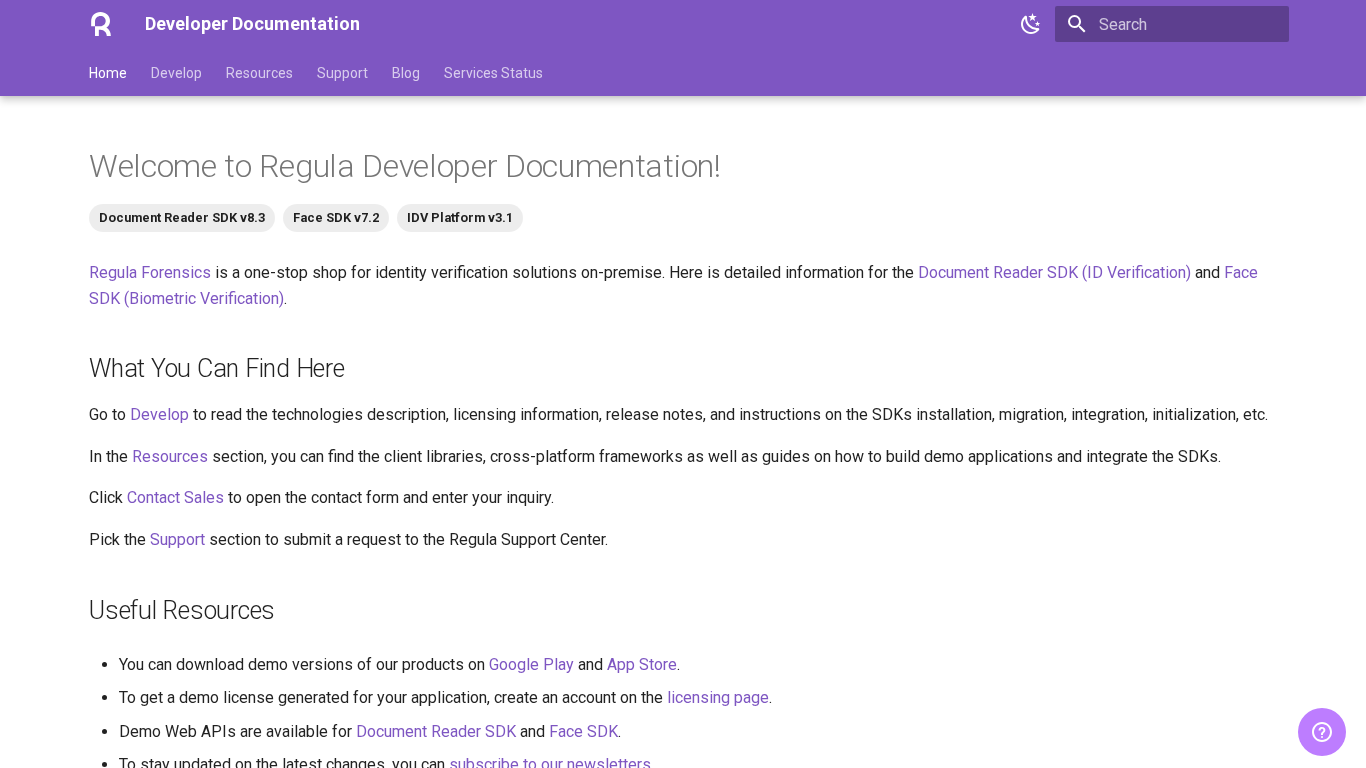Follow the Document Reader SDK (ID Verification) link

coord(1054,272)
